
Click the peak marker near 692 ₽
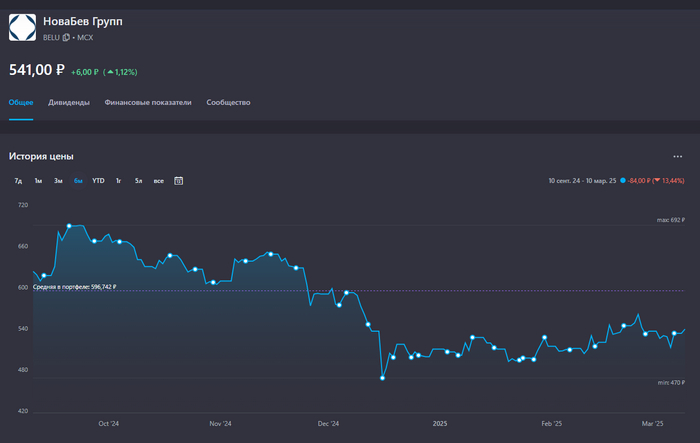click(68, 226)
